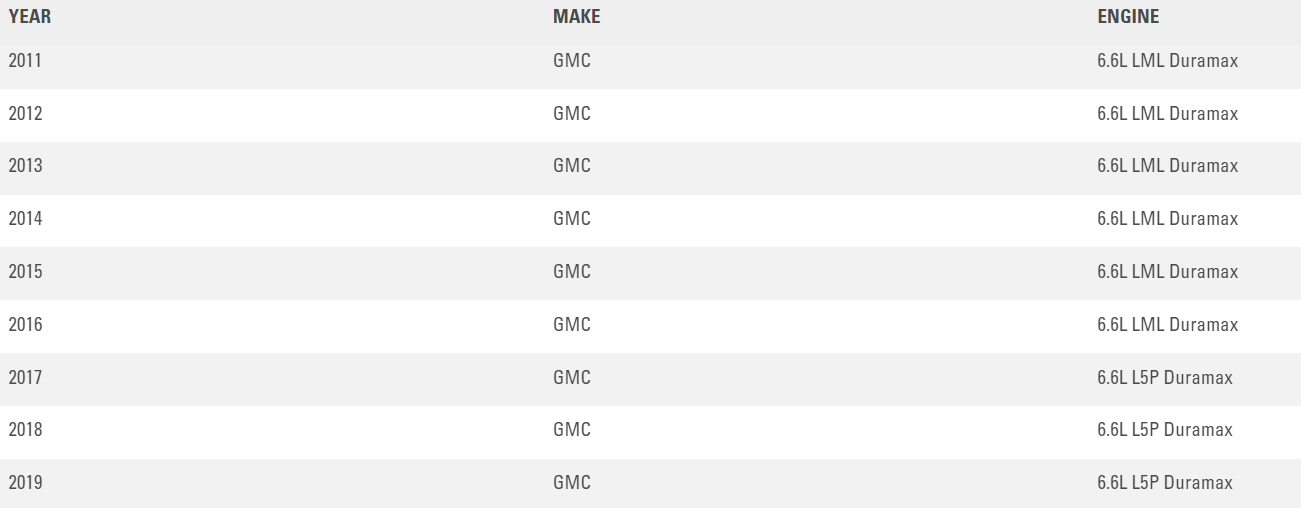Select the 2017 row's L5P Duramax engine

[1164, 378]
